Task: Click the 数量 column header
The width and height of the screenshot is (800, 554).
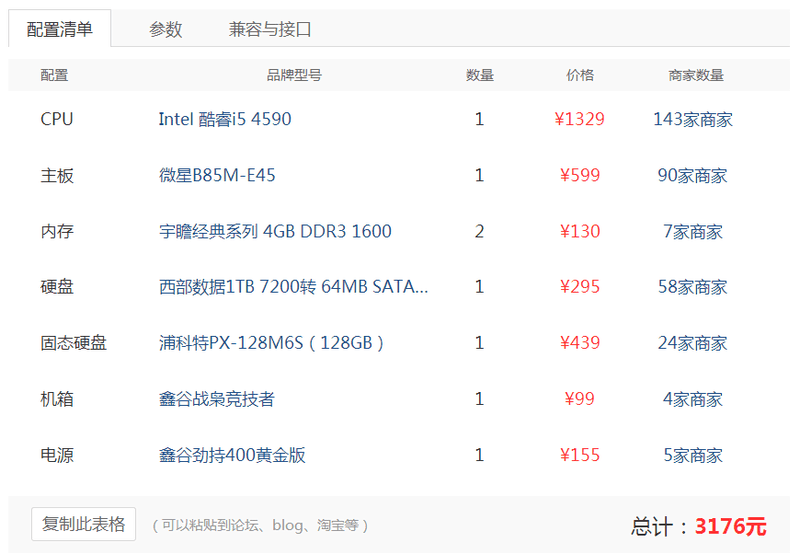Action: (480, 75)
